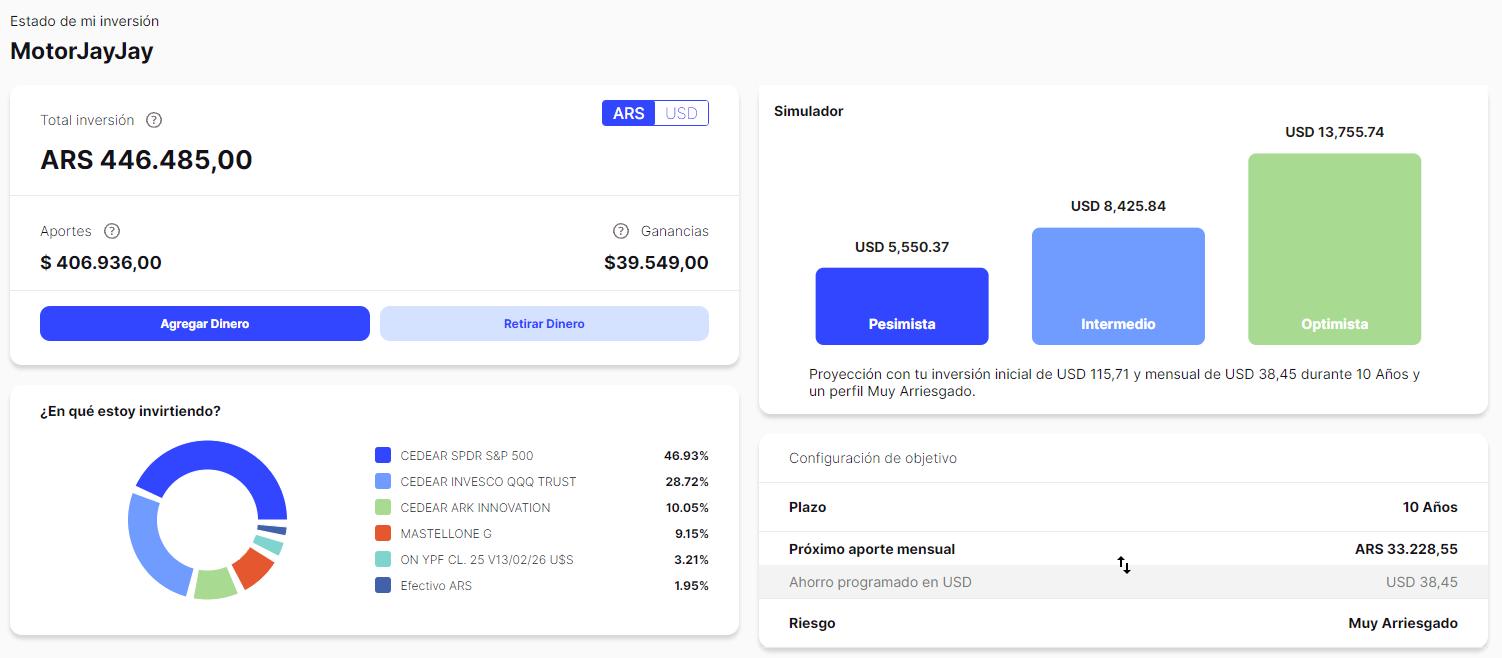This screenshot has height=658, width=1502.
Task: Click the Agregar Dinero button
Action: click(x=204, y=323)
